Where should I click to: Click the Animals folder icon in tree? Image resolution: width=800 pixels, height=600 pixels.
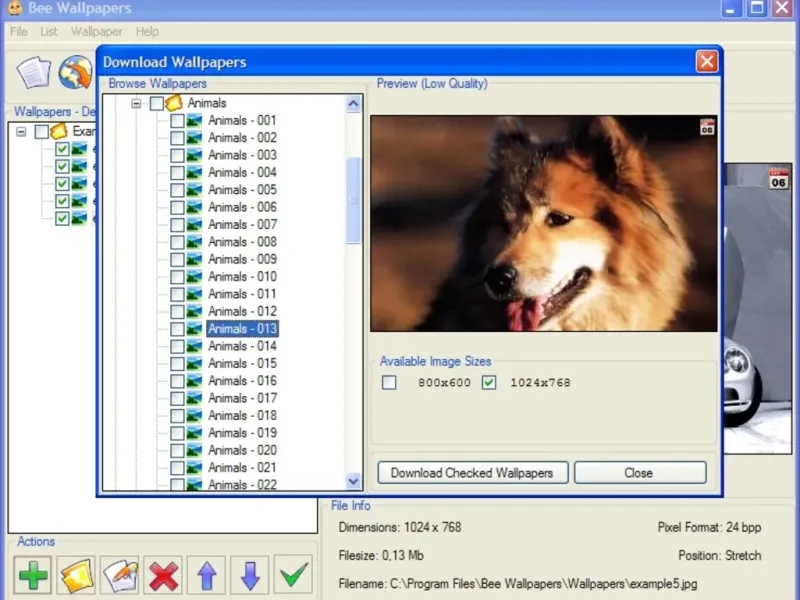click(x=173, y=103)
